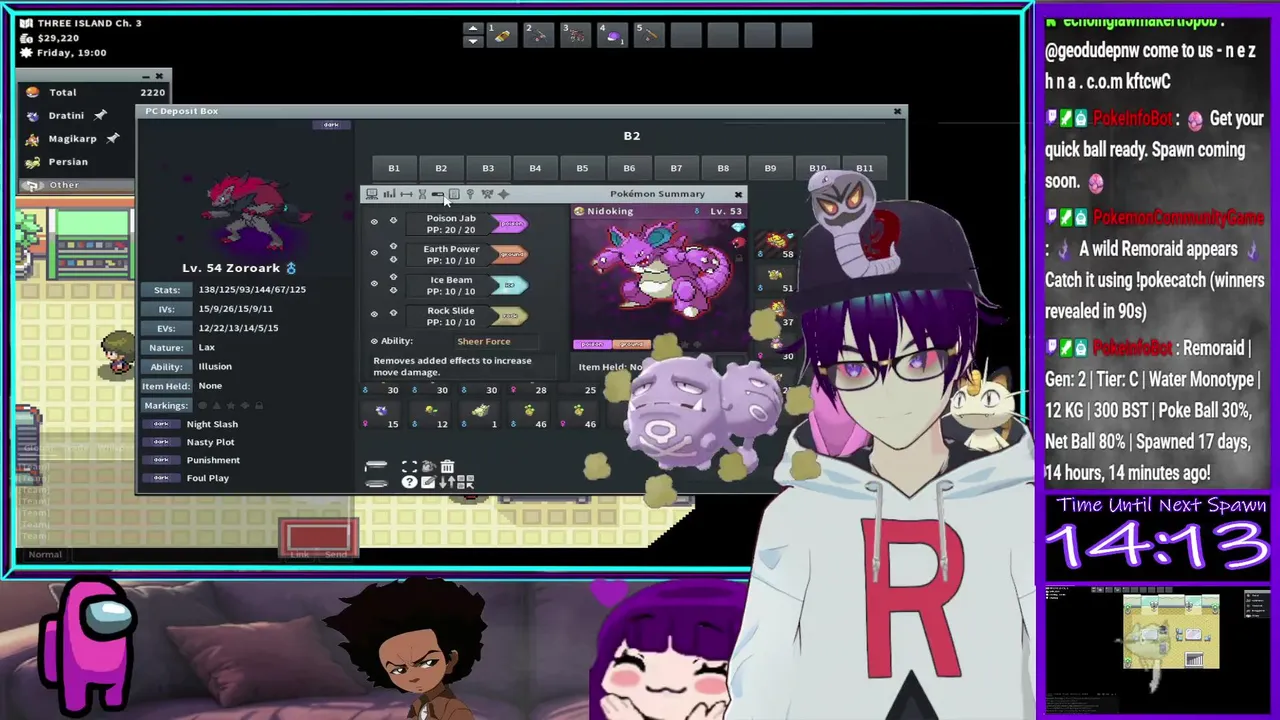1280x720 pixels.
Task: Open box tab B8
Action: (x=723, y=168)
